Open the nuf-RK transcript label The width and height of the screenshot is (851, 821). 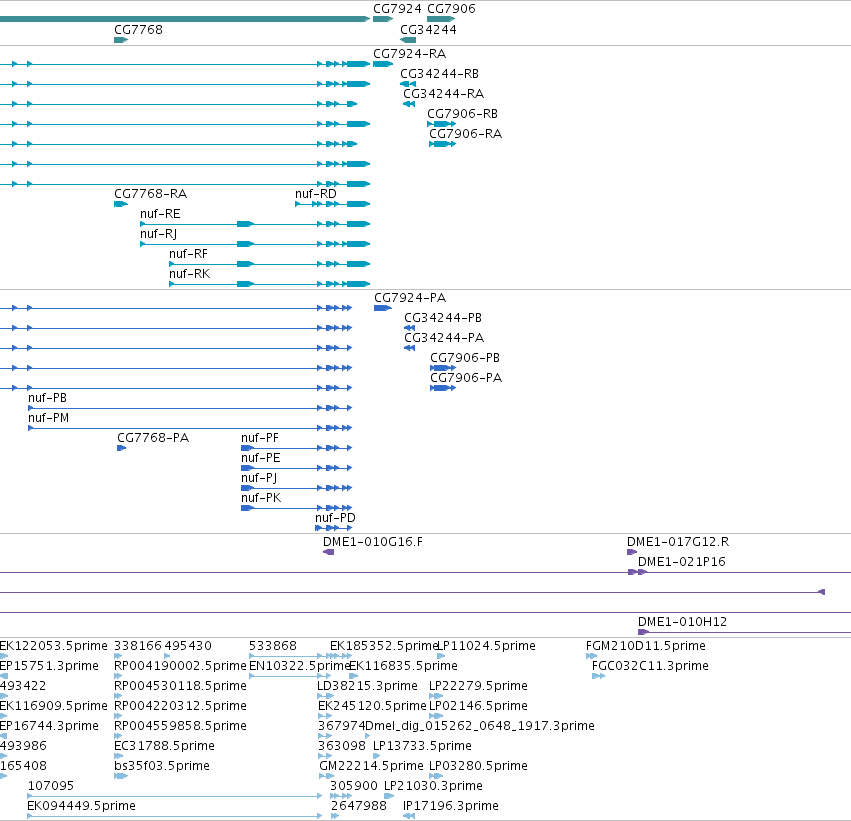pyautogui.click(x=189, y=274)
